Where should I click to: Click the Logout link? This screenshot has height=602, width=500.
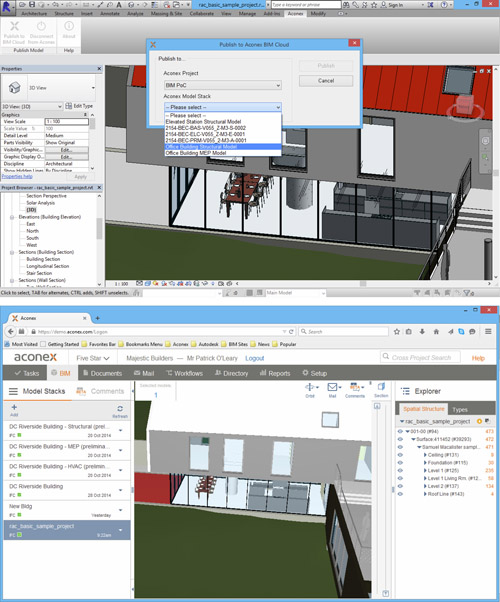click(255, 358)
